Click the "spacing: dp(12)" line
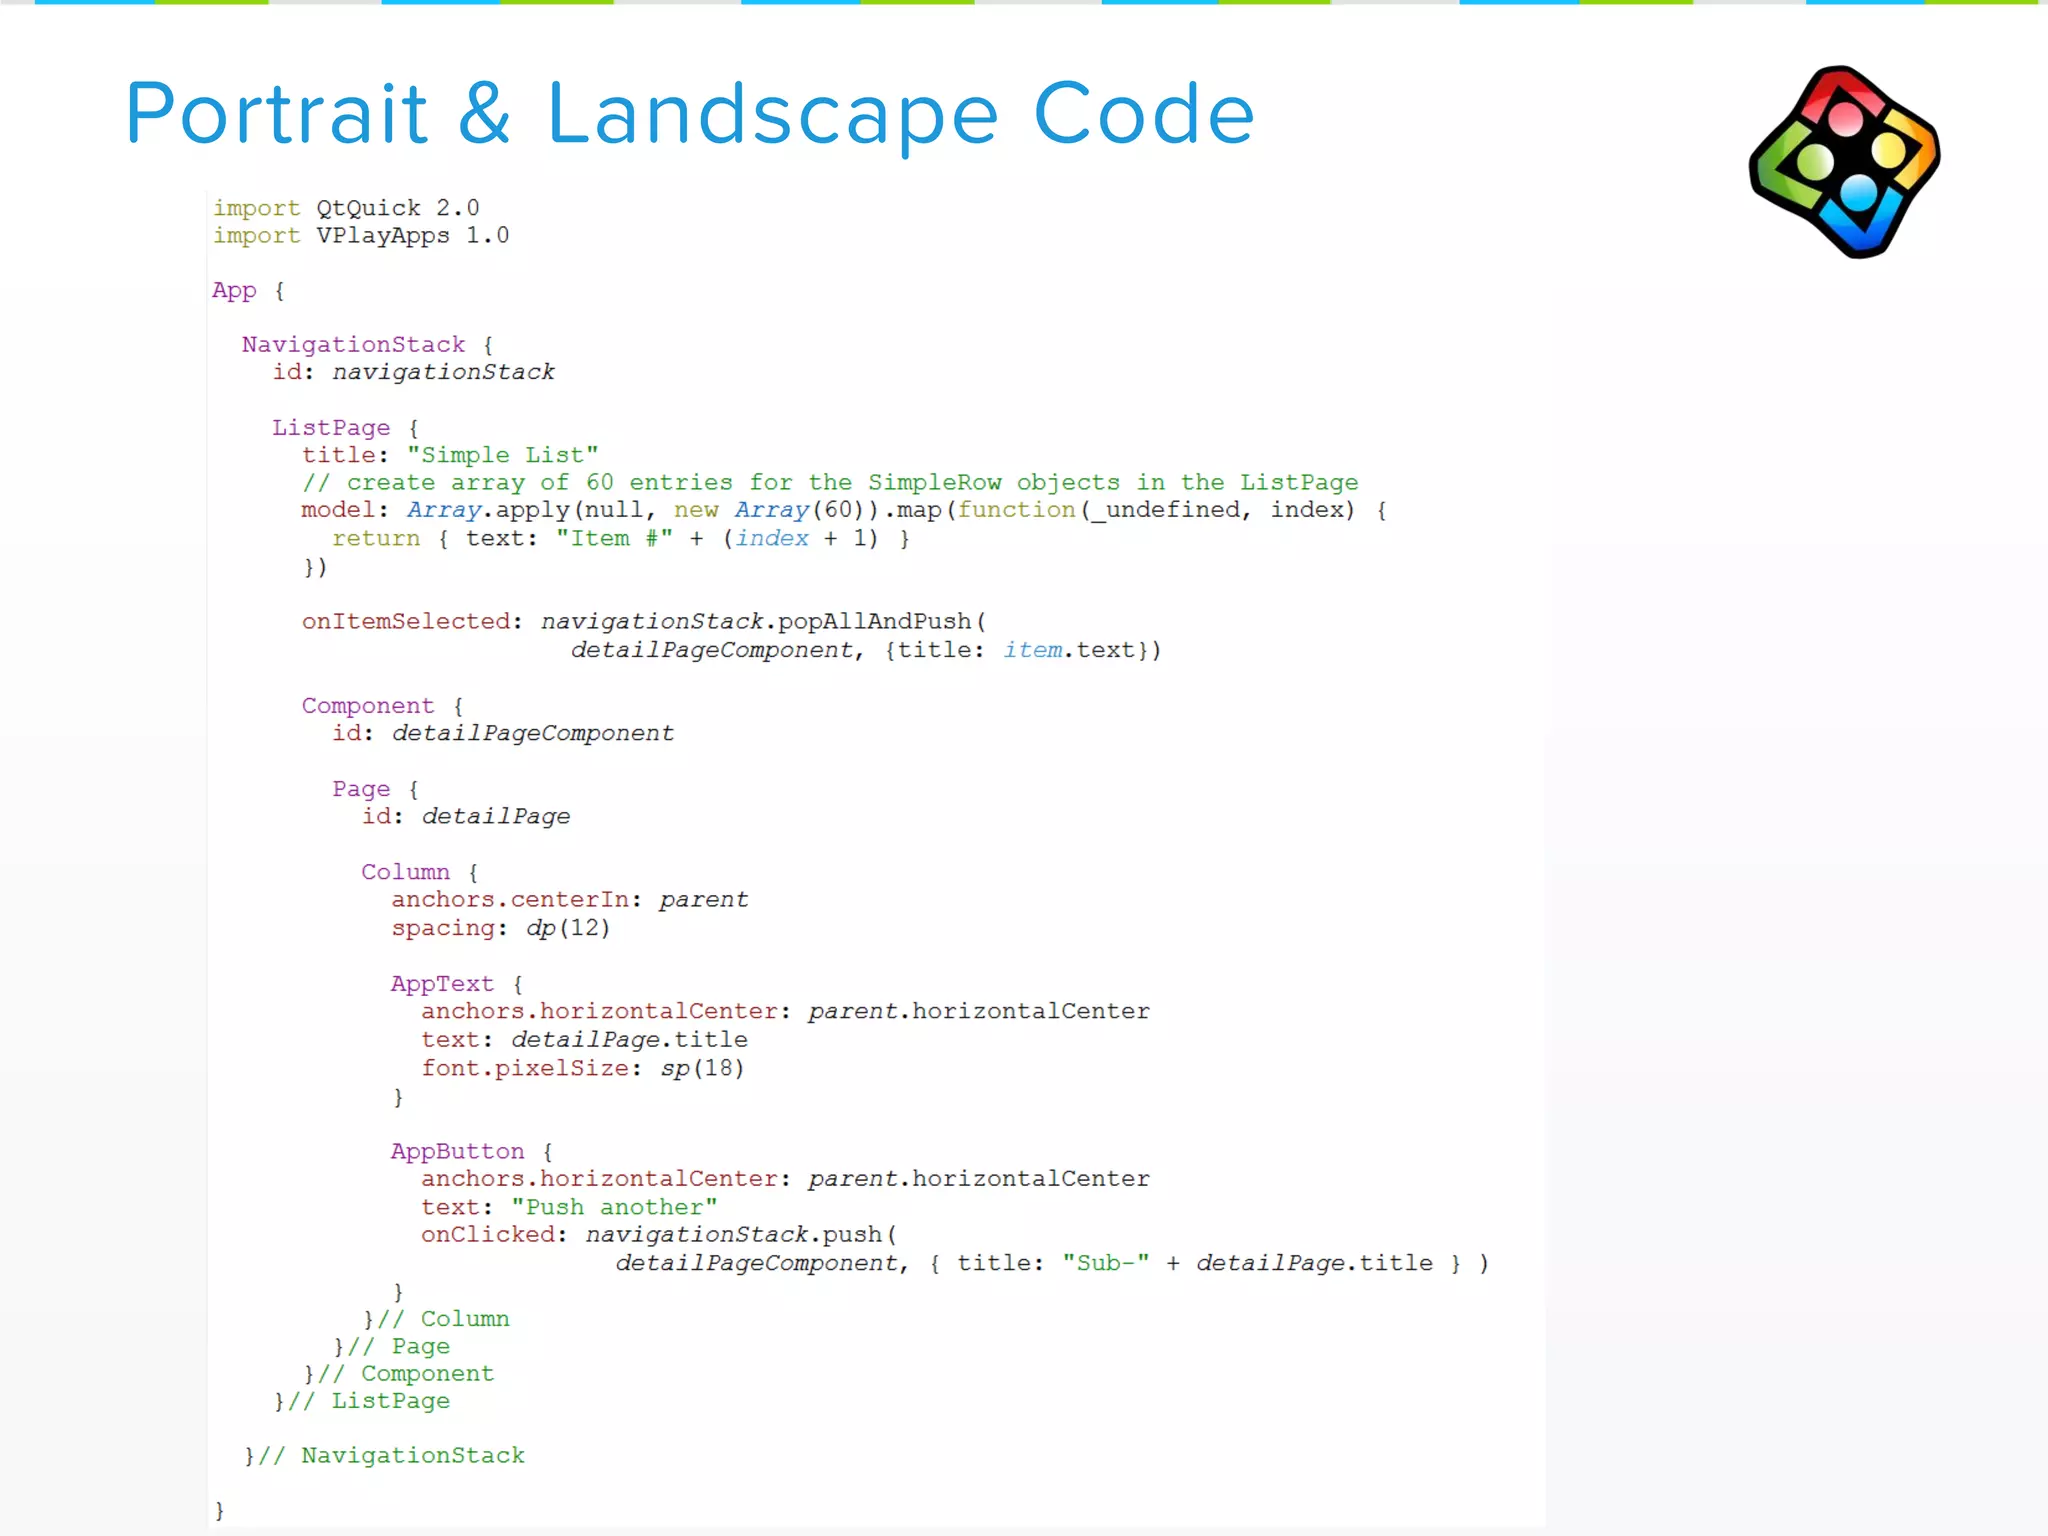Viewport: 2048px width, 1536px height. pyautogui.click(x=500, y=928)
